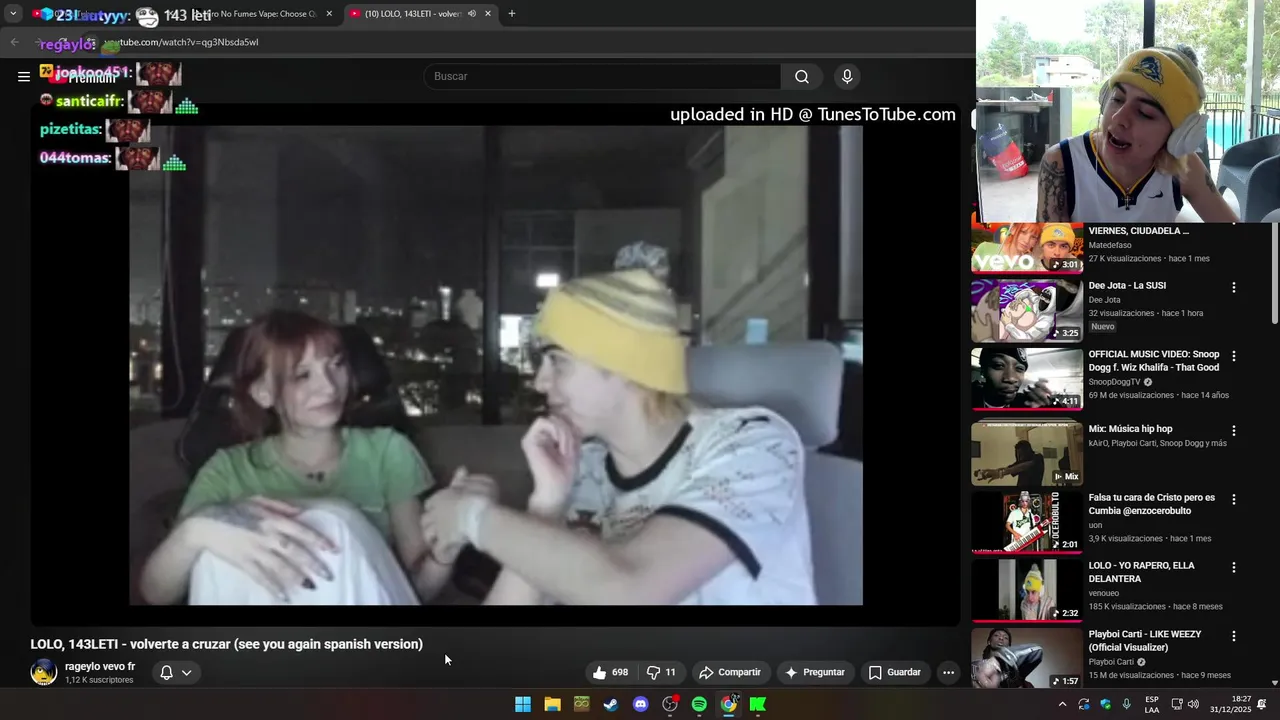This screenshot has height=720, width=1280.
Task: Go back with browser back arrow
Action: 14,42
